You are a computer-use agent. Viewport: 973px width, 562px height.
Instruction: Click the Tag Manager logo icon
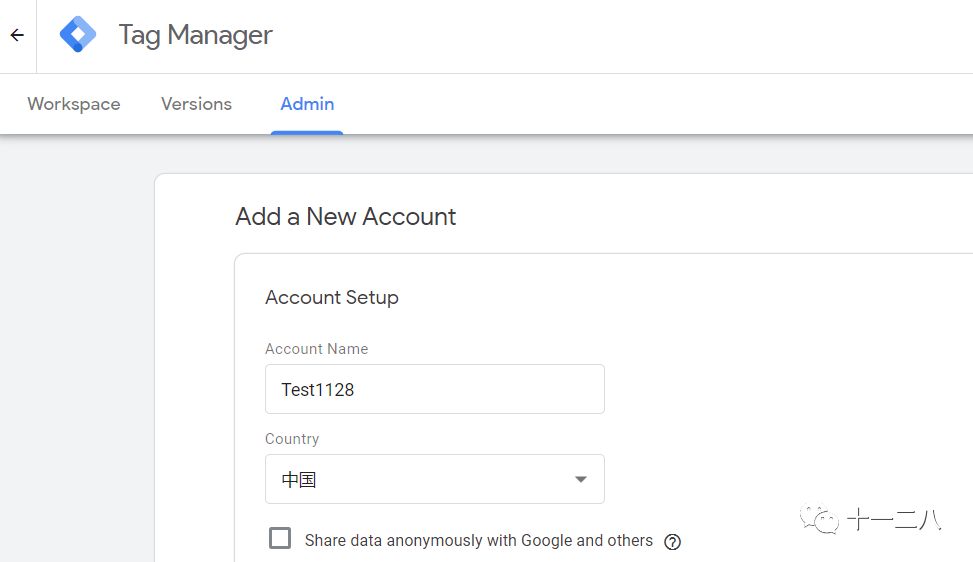(78, 34)
